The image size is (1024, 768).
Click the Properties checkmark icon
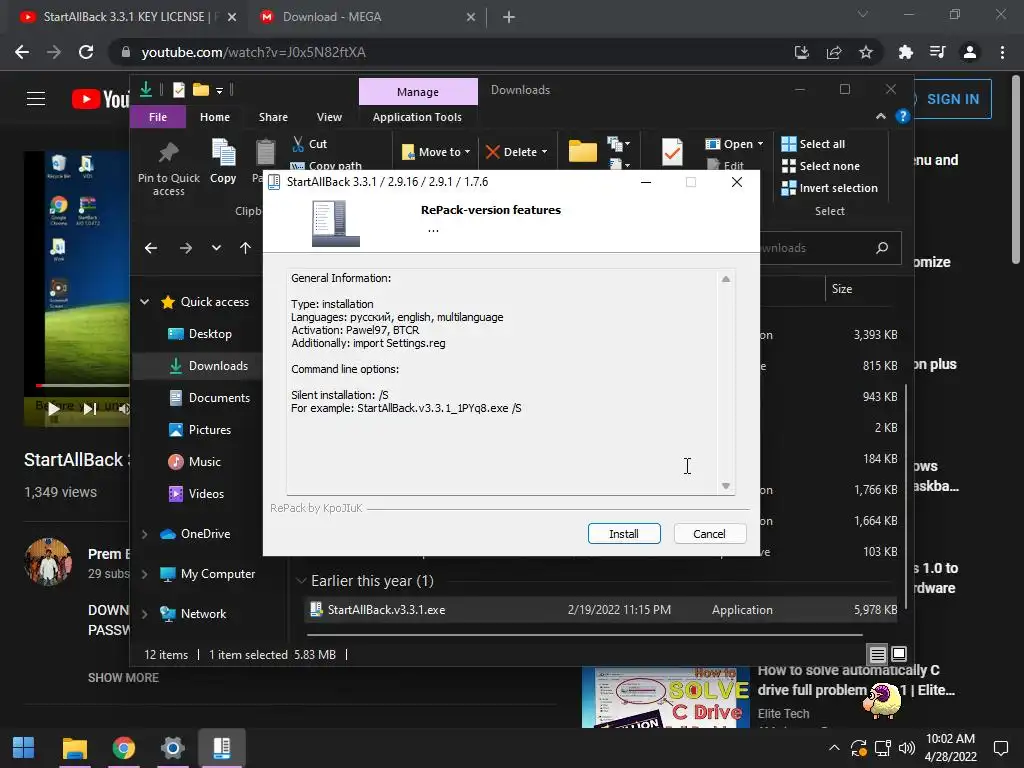[672, 152]
